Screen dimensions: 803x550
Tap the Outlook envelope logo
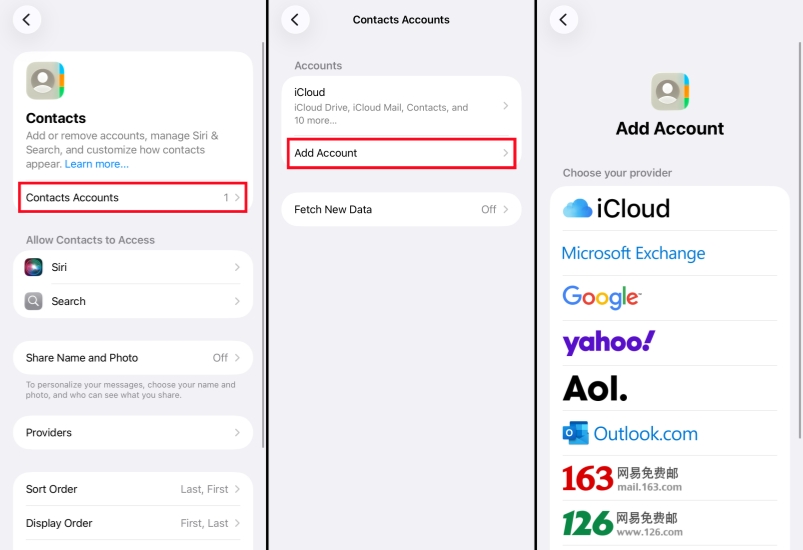pos(575,433)
